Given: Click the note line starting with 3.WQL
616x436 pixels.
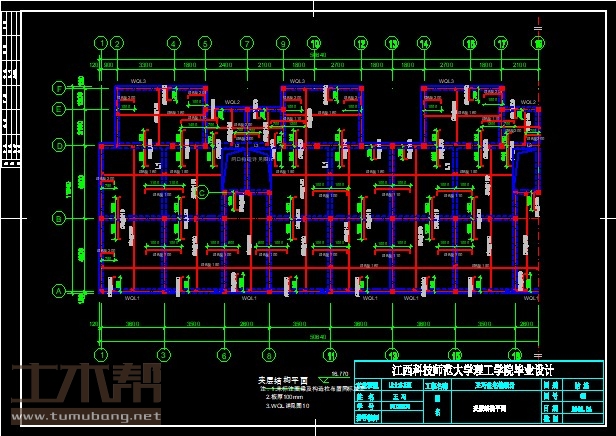Looking at the screenshot, I should tap(286, 406).
